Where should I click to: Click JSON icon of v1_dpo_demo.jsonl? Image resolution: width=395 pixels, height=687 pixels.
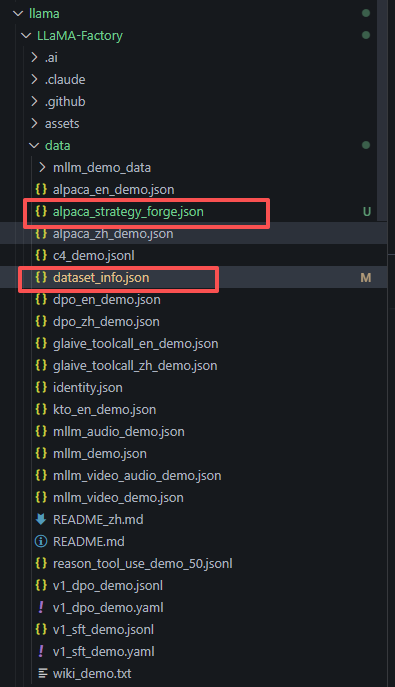click(x=41, y=585)
